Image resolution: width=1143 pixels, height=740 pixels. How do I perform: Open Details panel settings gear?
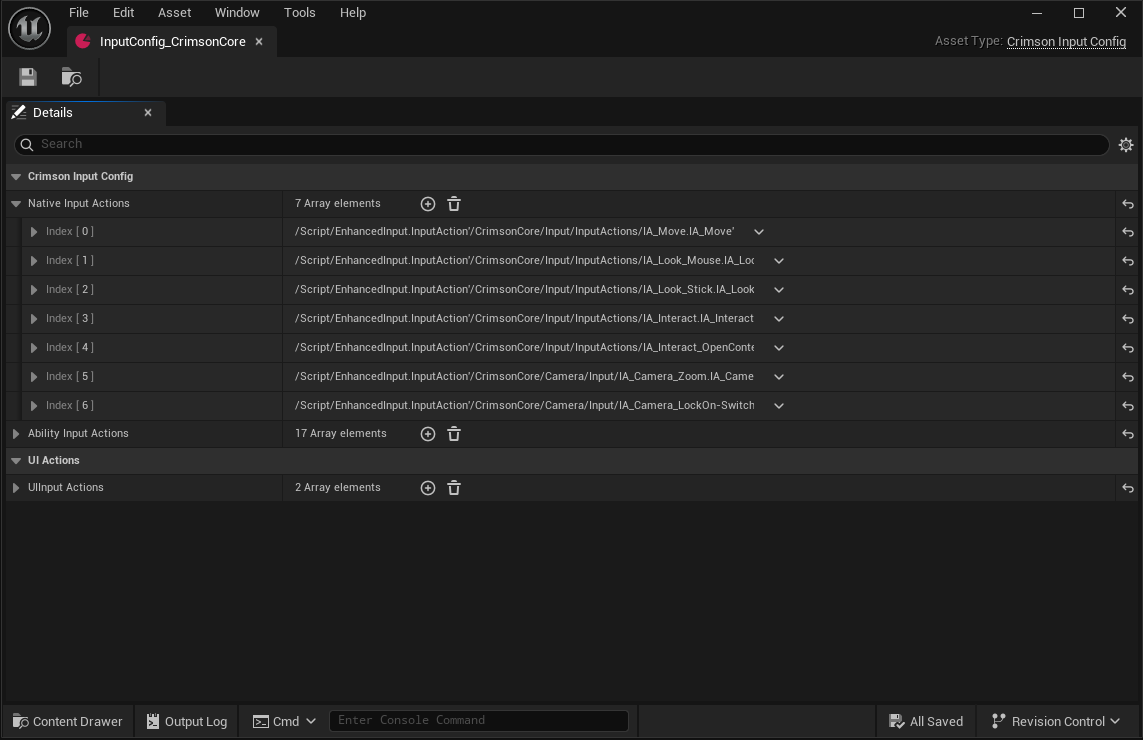click(1126, 144)
